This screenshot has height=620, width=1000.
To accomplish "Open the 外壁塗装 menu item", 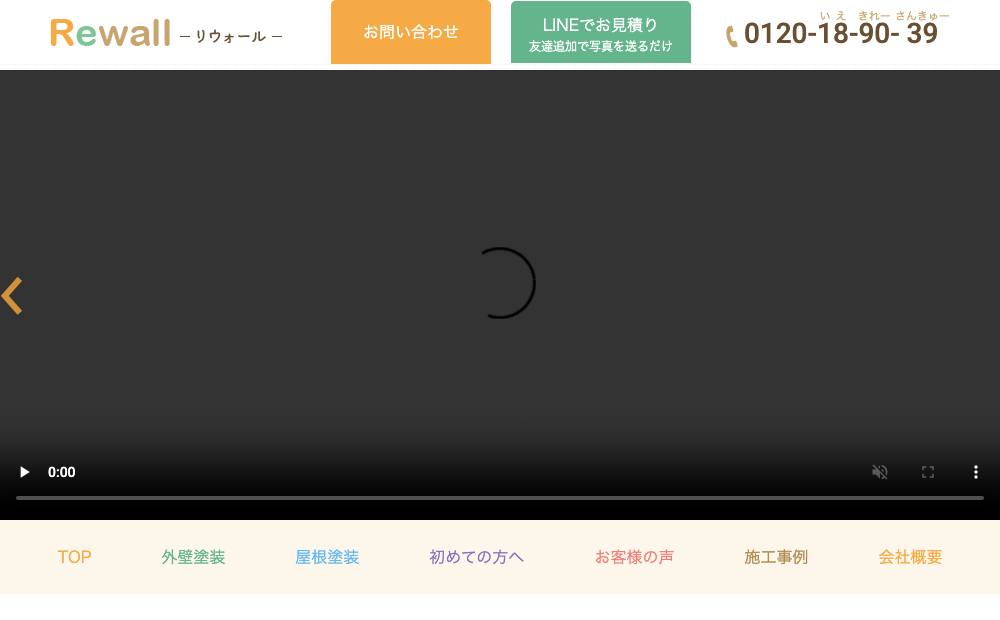I will 193,557.
